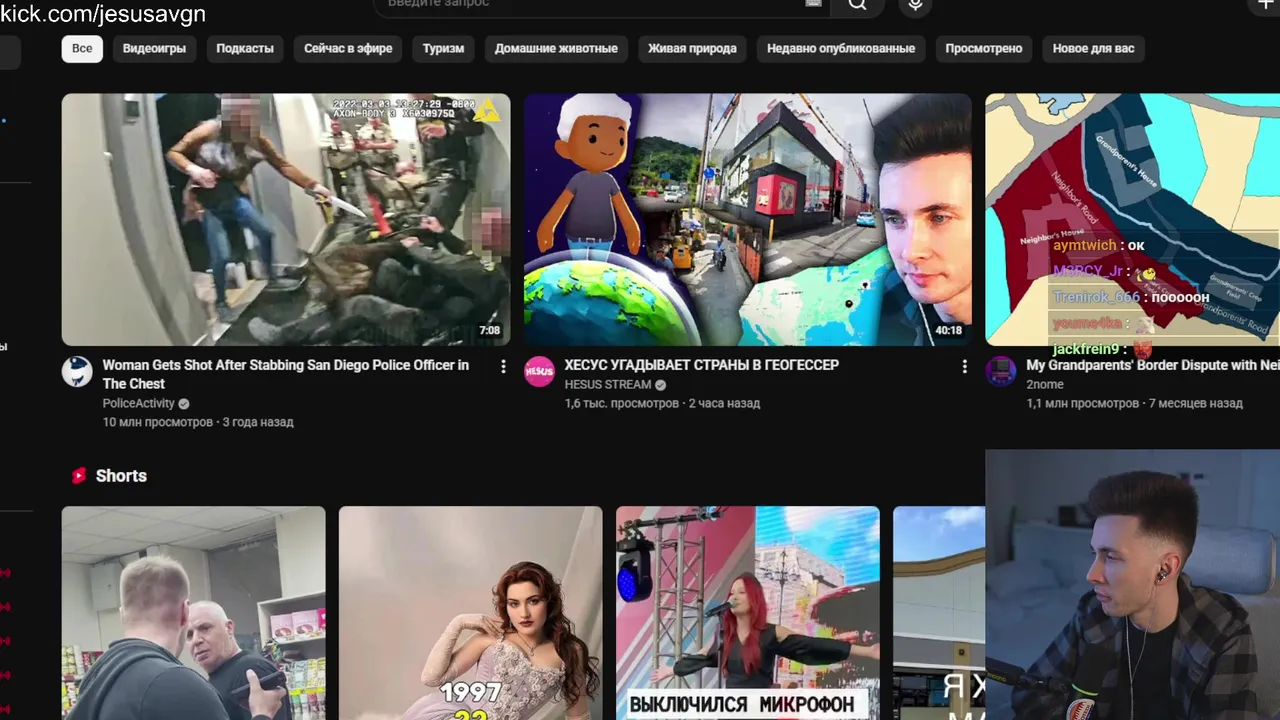Go to HESUS STREAM channel name link

coord(607,385)
